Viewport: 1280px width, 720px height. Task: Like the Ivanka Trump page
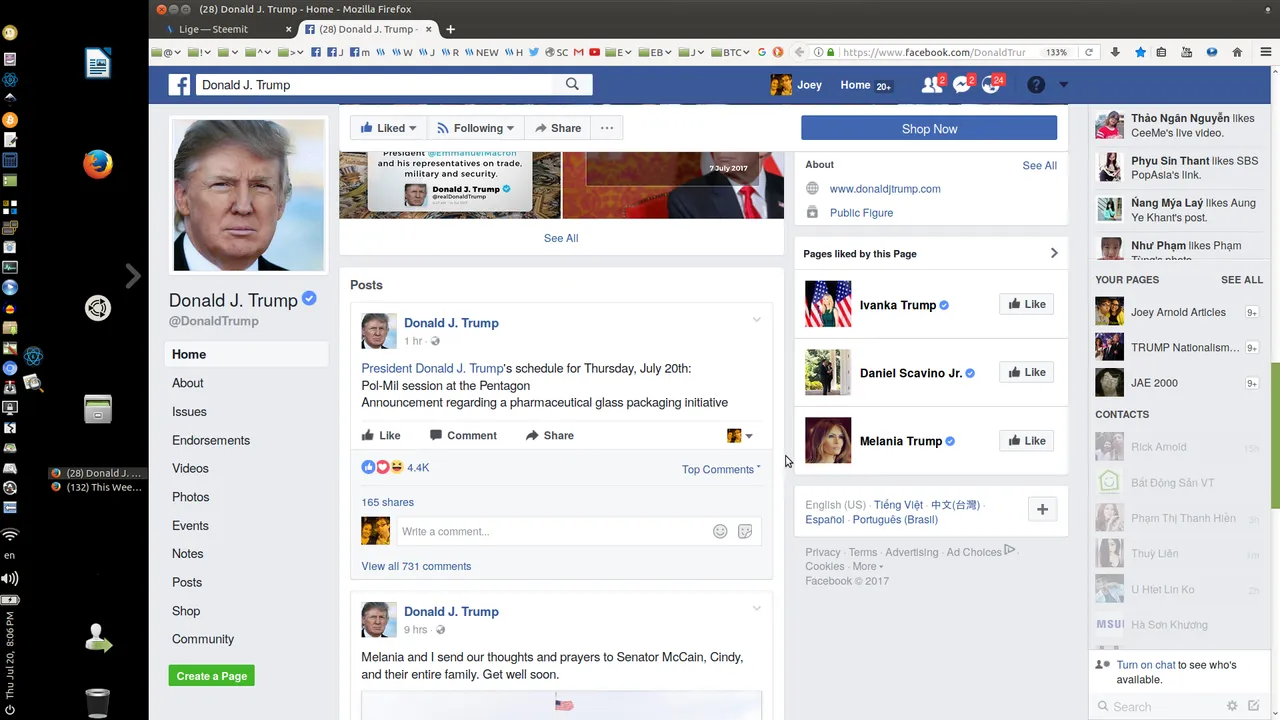click(x=1026, y=304)
